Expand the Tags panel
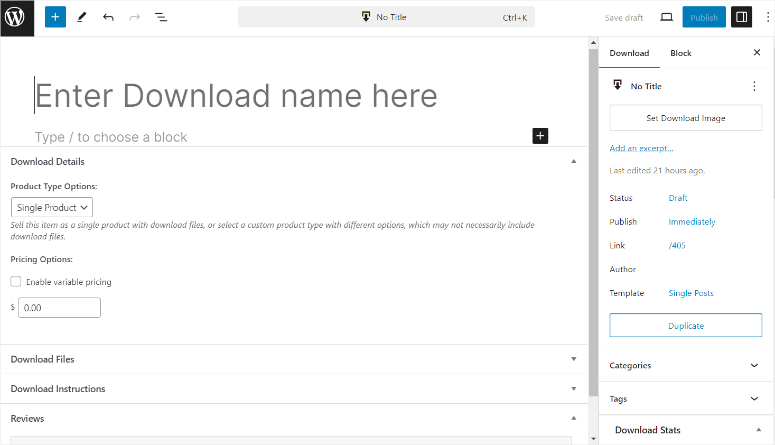Screen dimensions: 775x445 (x=684, y=399)
